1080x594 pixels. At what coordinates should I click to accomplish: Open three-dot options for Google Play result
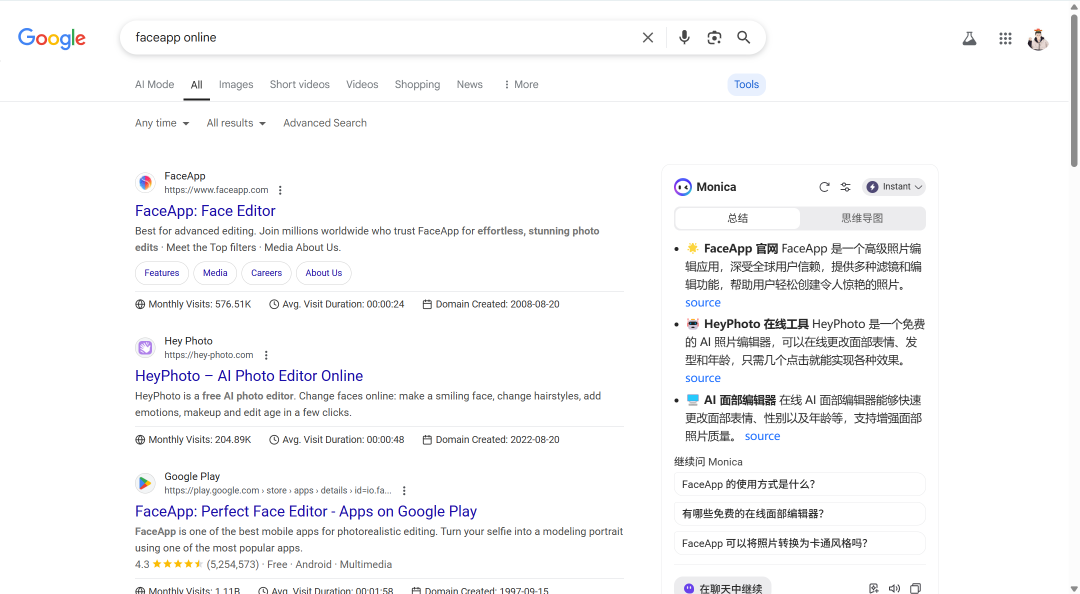(x=404, y=491)
